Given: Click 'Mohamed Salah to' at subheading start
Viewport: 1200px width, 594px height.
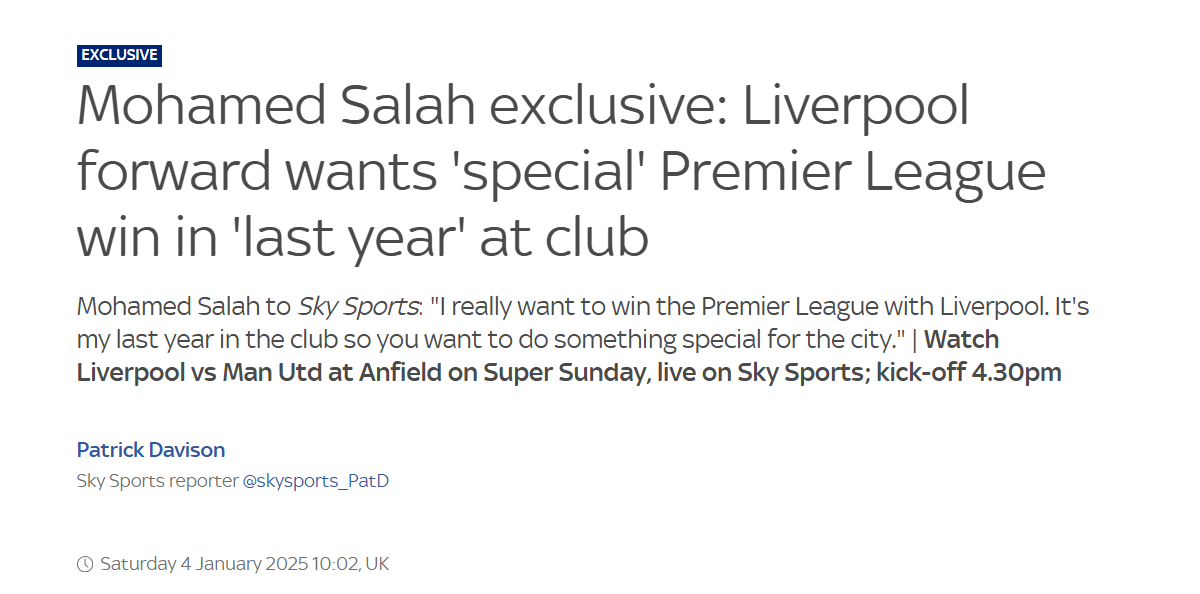Looking at the screenshot, I should pos(184,306).
